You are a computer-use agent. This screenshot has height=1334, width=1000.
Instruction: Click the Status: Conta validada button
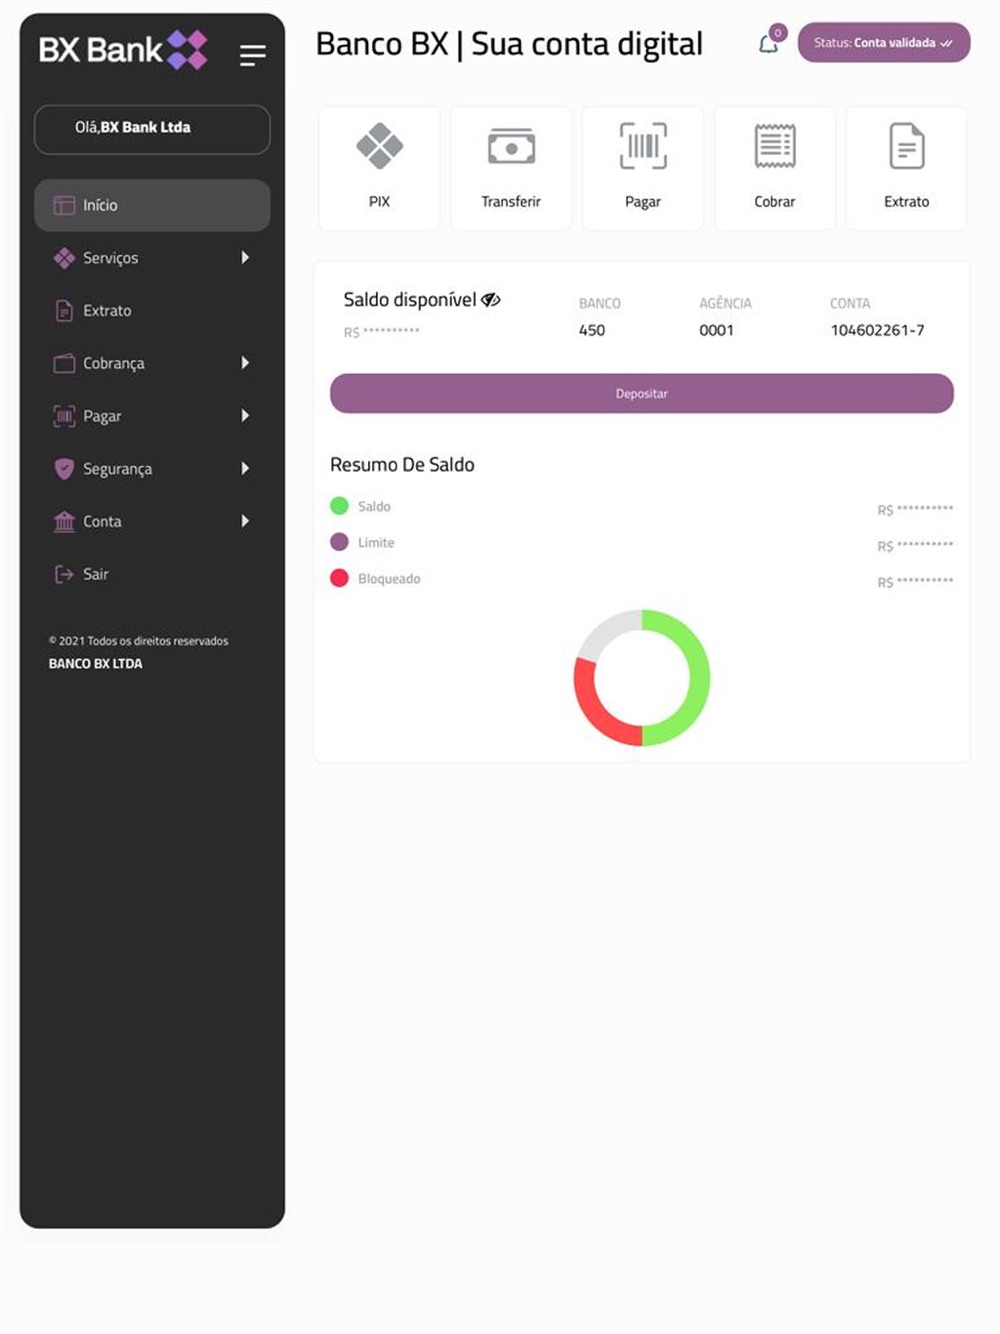884,43
